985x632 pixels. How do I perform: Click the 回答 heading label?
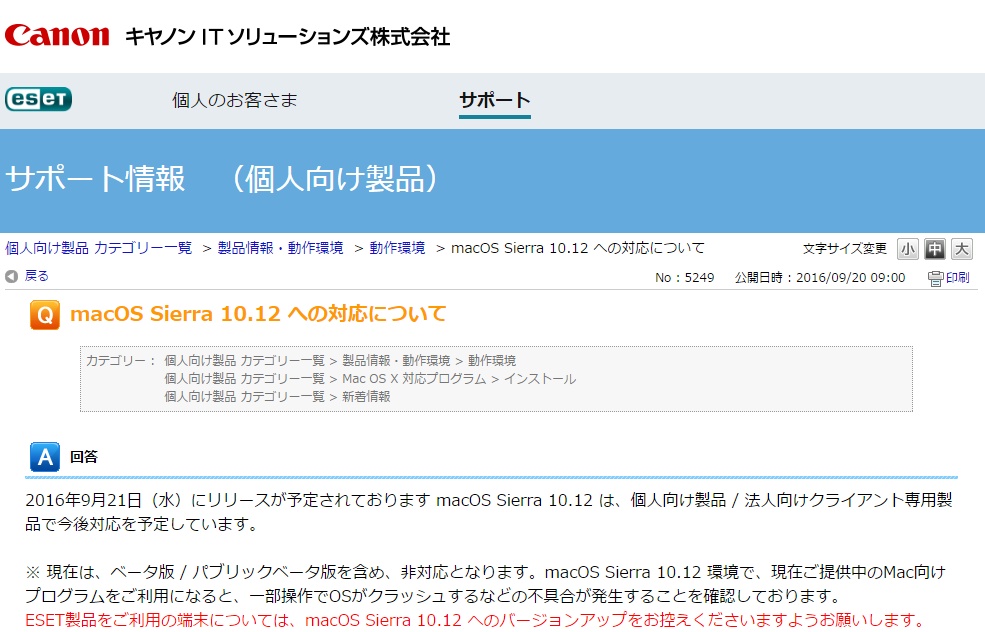[x=84, y=457]
